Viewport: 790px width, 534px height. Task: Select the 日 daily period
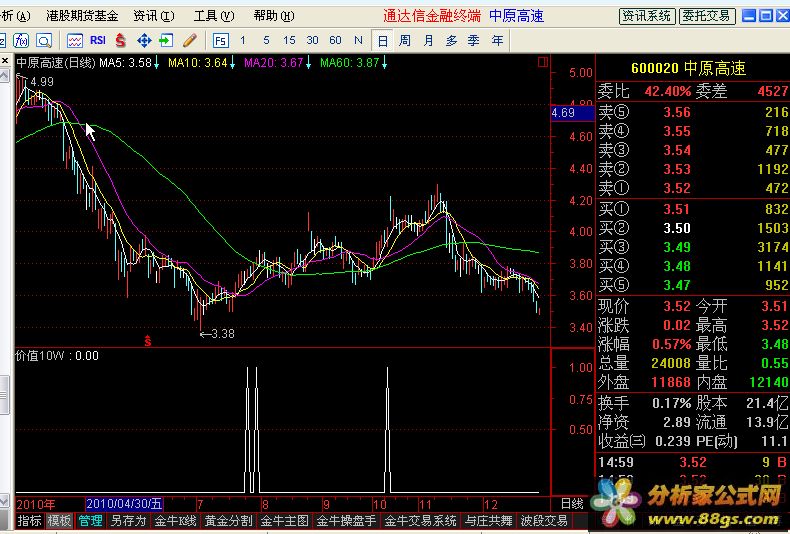click(382, 41)
